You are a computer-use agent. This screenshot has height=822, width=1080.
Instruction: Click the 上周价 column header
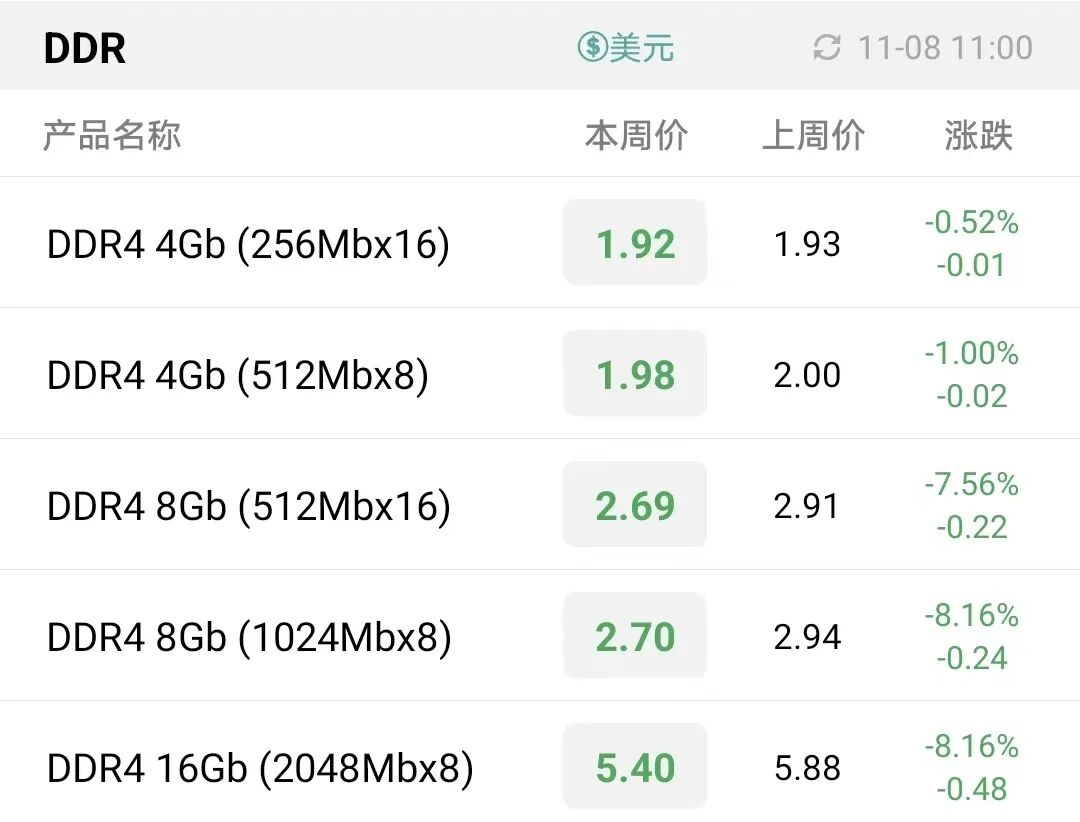coord(813,135)
